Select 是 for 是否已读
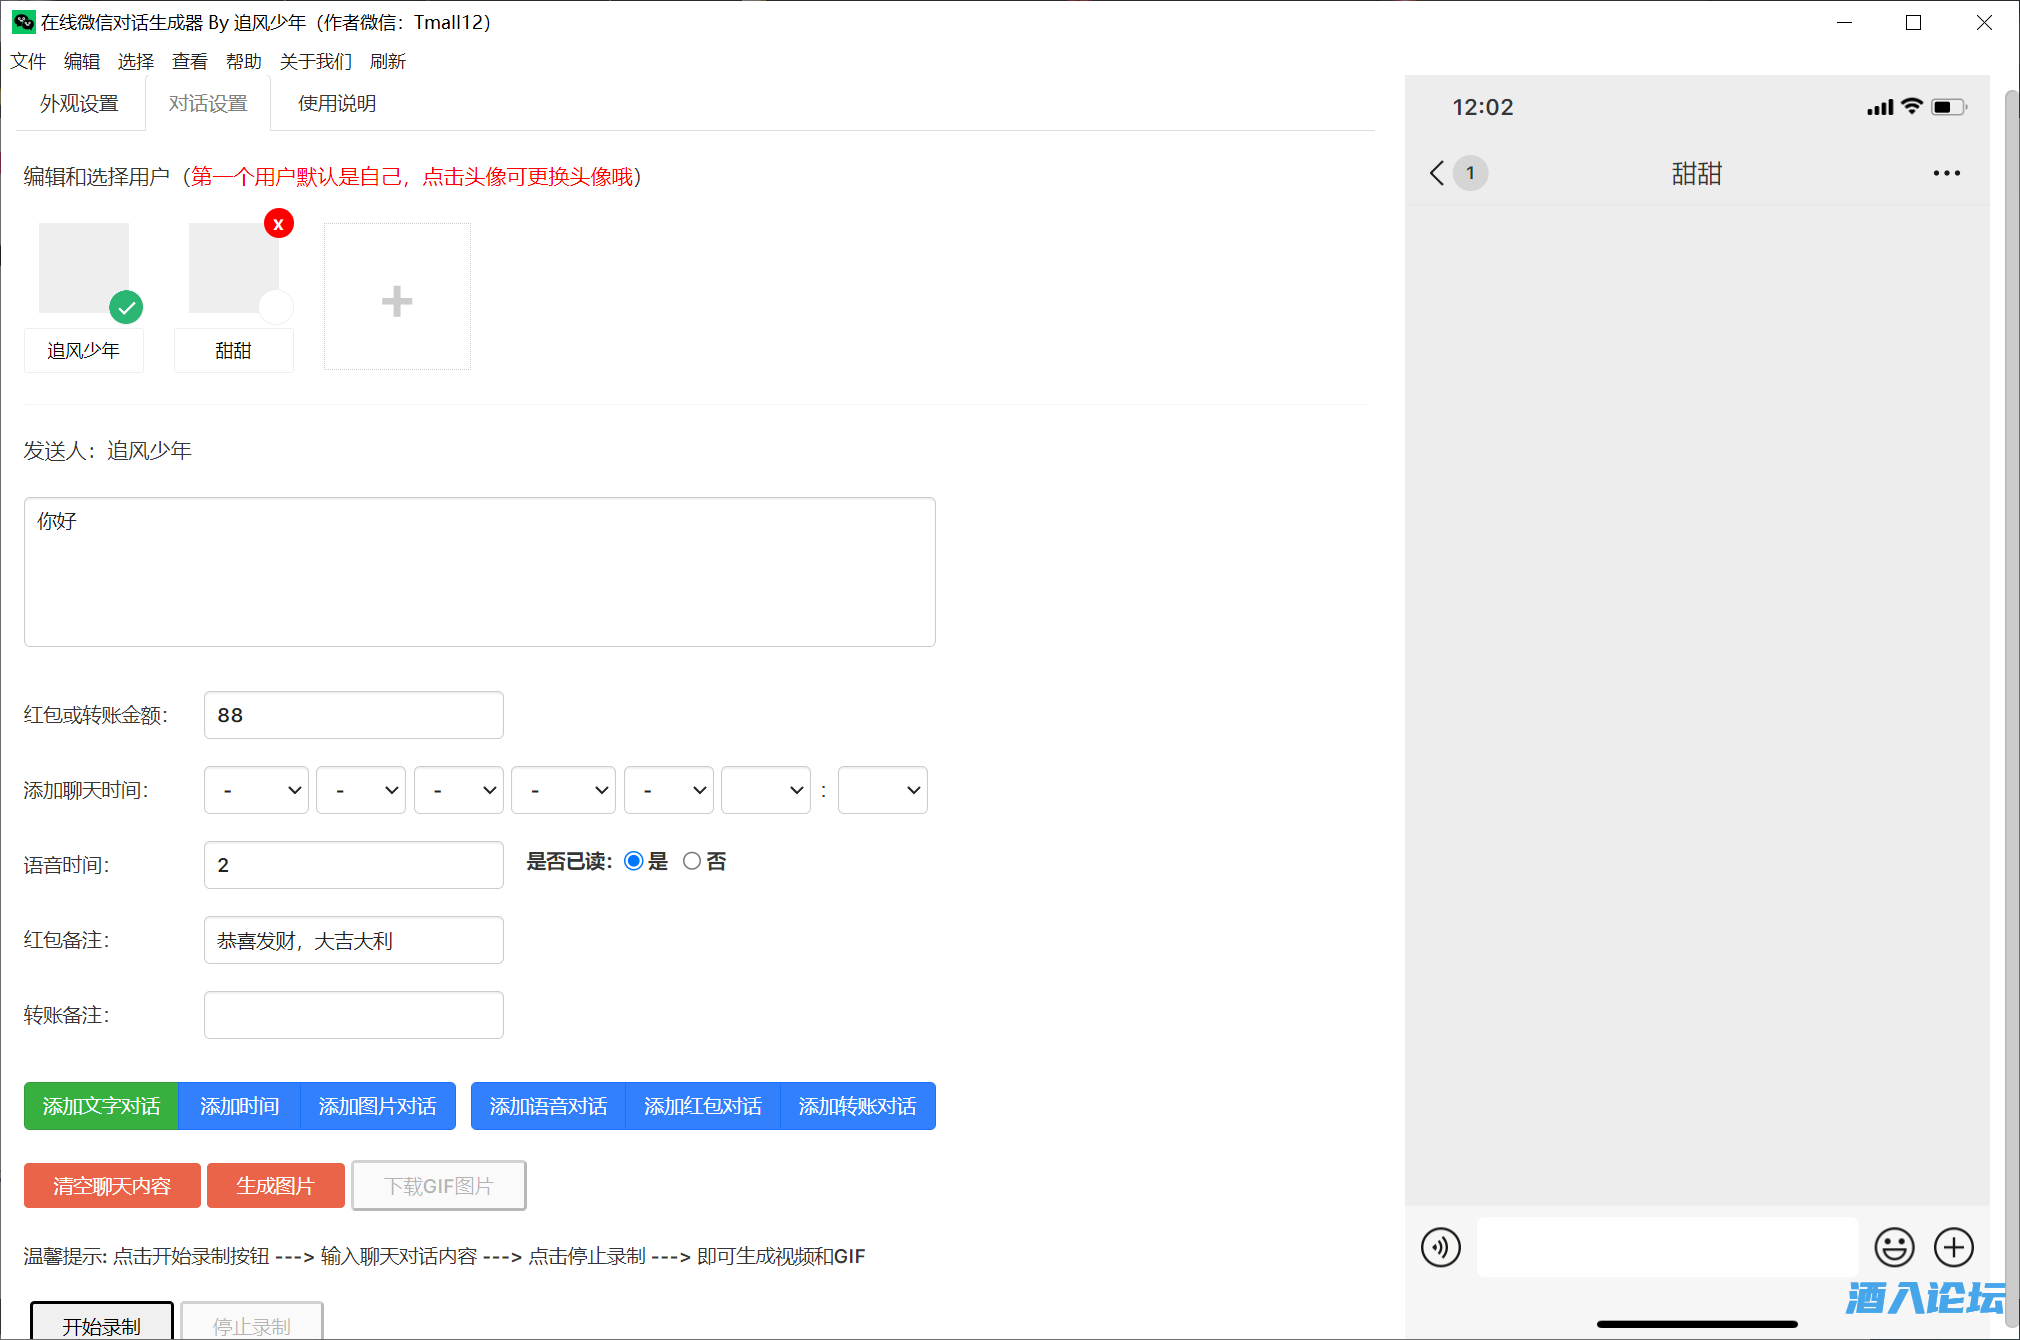 [633, 861]
